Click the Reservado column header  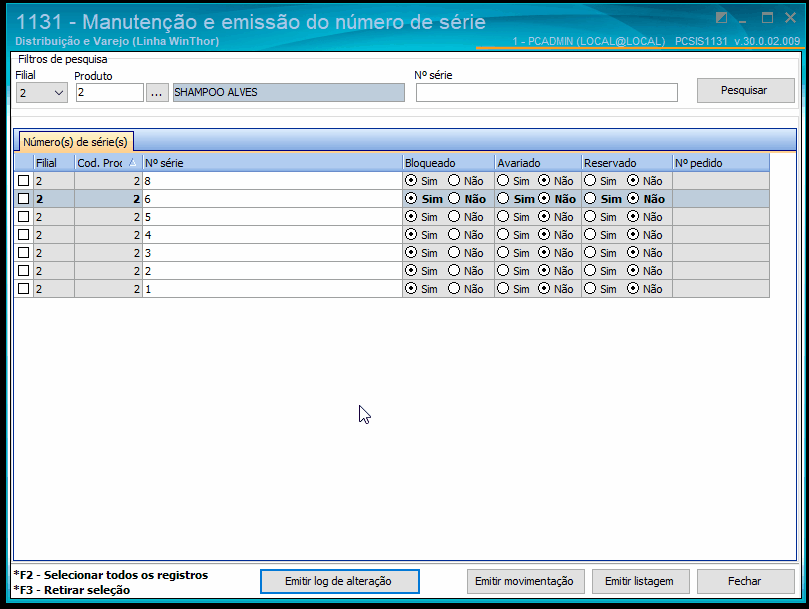(x=627, y=163)
